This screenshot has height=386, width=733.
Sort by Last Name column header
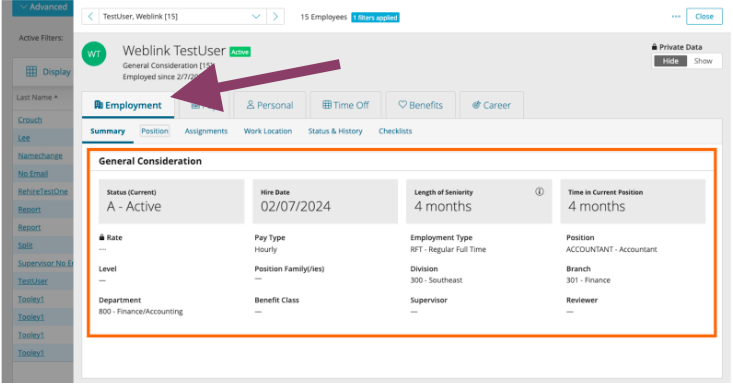[36, 97]
